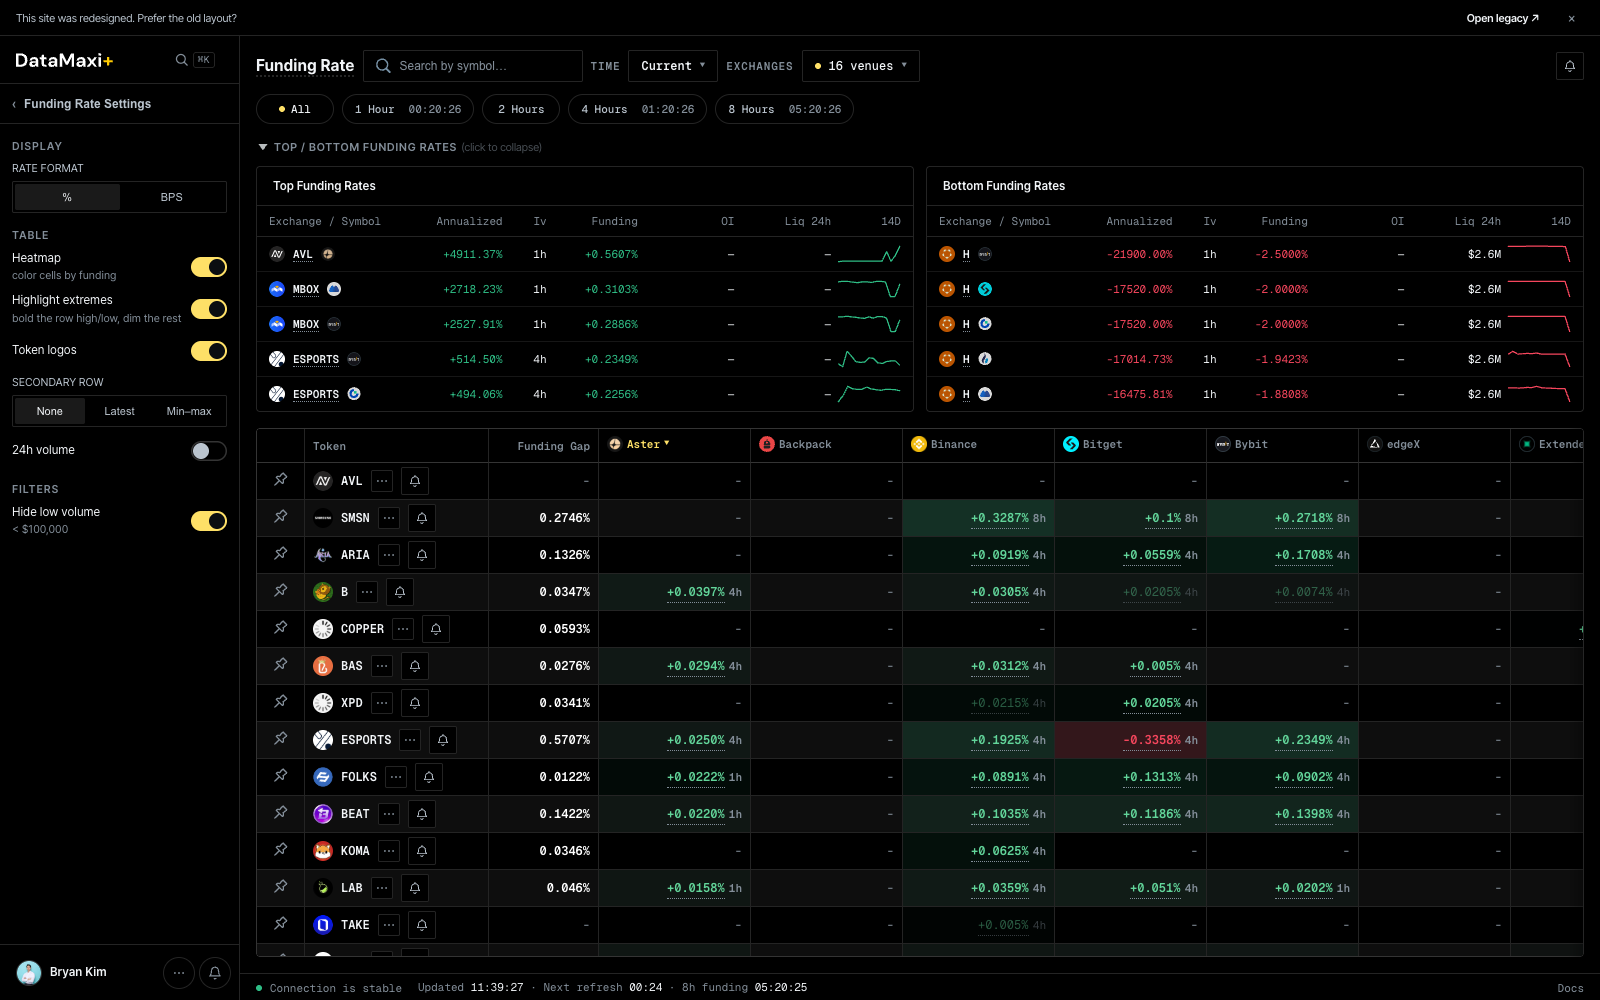Click the COPPER token logo

pyautogui.click(x=323, y=629)
